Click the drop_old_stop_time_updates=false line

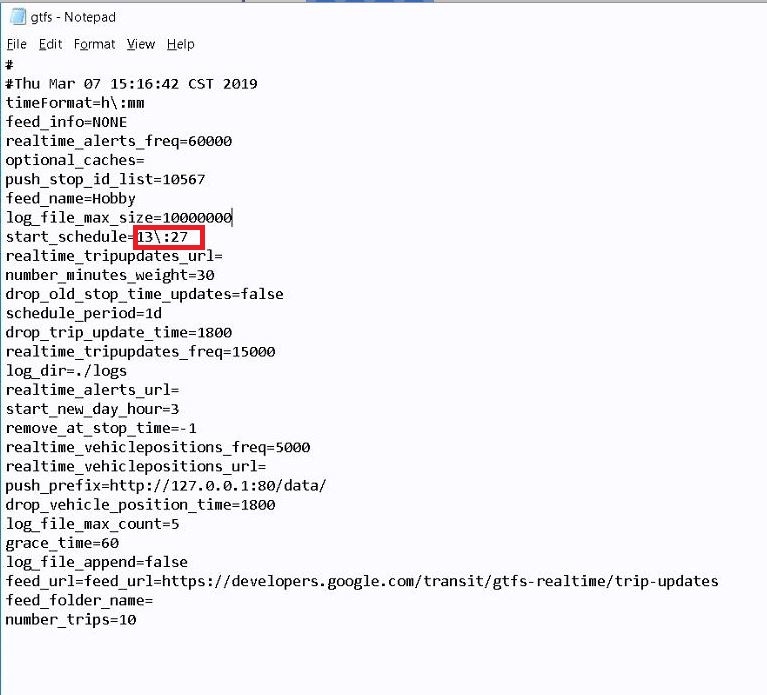pos(144,294)
